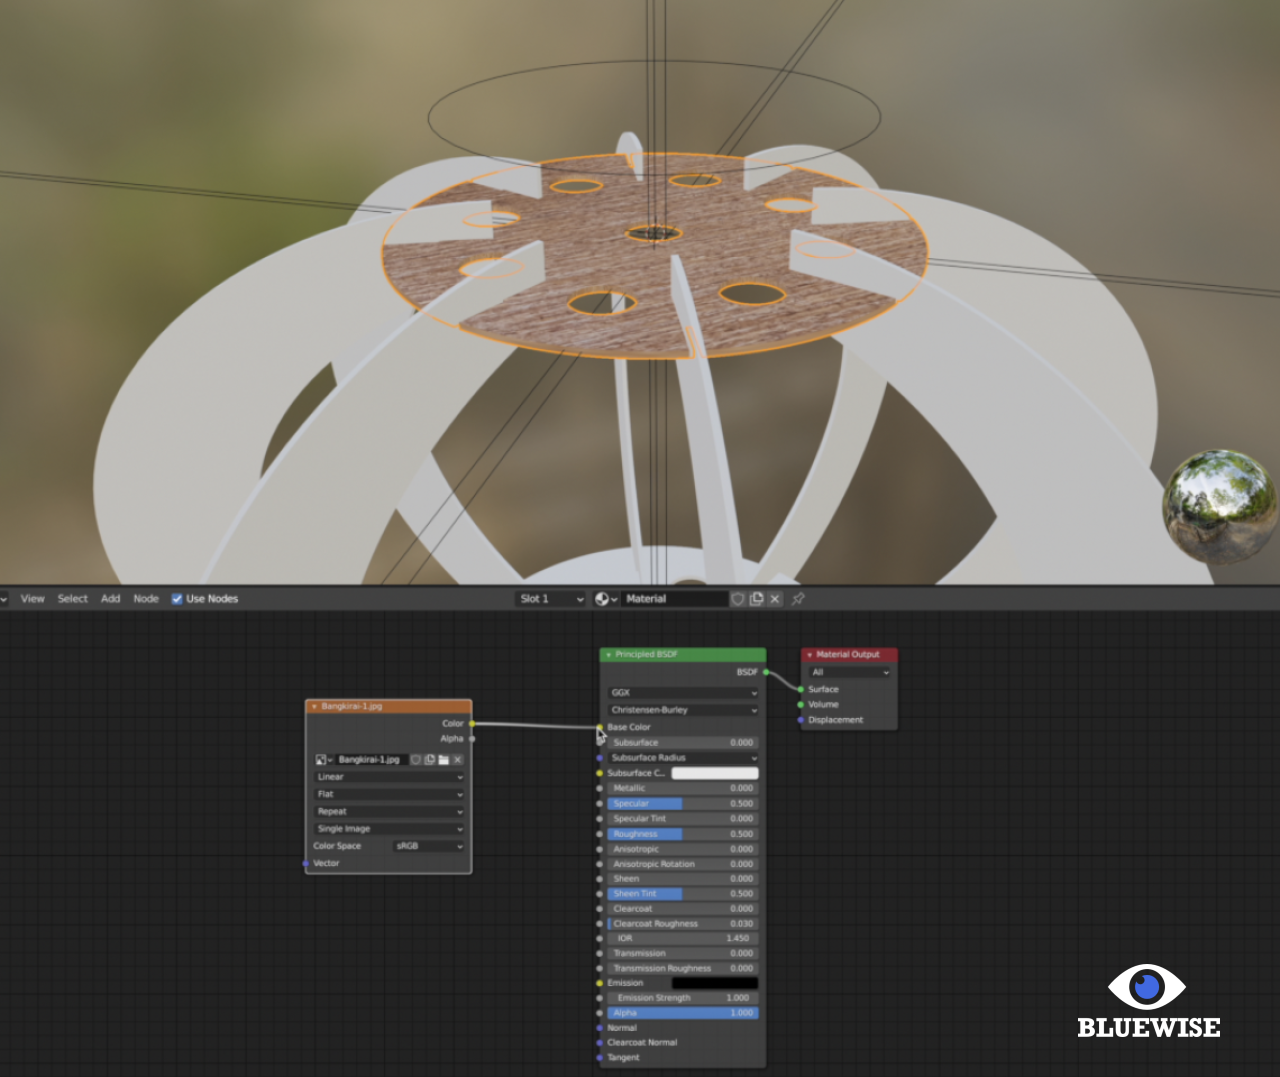Click the Subsurface Color white swatch
Image resolution: width=1280 pixels, height=1077 pixels.
click(x=714, y=773)
